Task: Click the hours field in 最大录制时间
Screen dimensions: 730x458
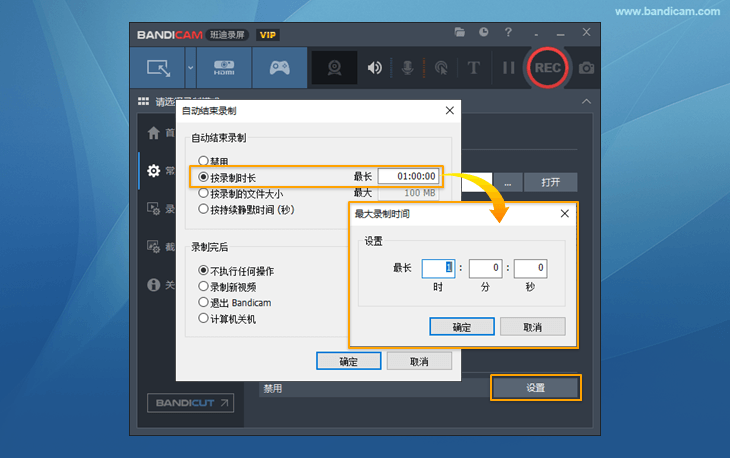Action: pos(438,268)
